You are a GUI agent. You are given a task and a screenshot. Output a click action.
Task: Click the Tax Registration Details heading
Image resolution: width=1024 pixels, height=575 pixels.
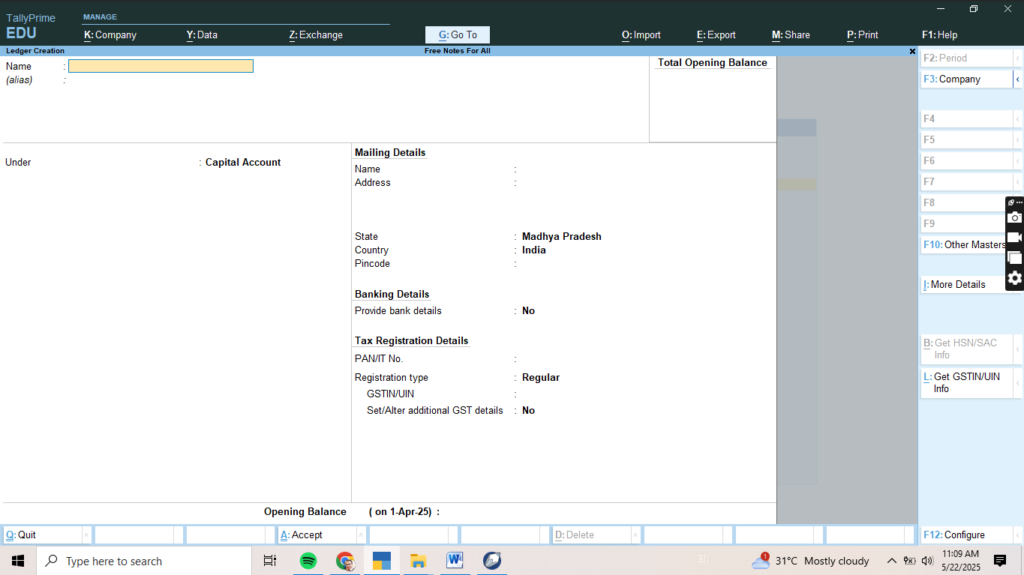click(x=411, y=340)
